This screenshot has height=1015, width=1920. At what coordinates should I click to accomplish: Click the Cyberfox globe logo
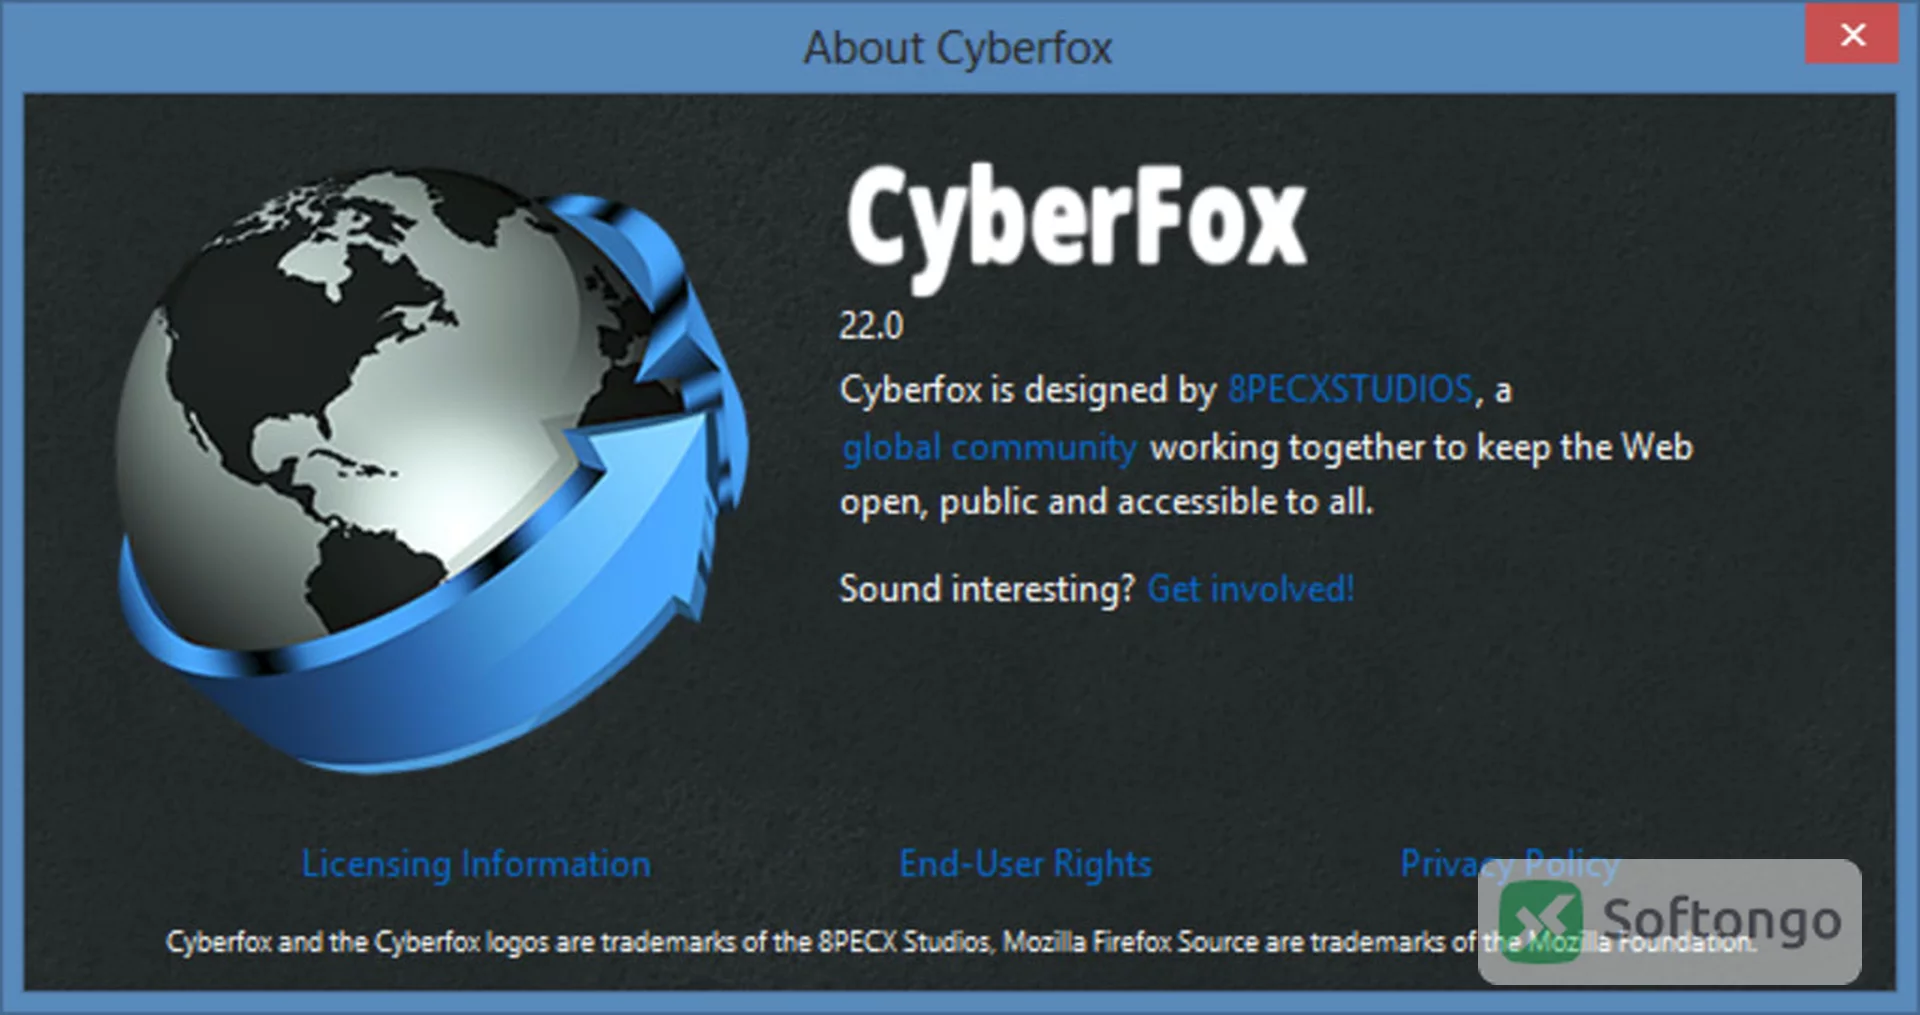tap(432, 468)
